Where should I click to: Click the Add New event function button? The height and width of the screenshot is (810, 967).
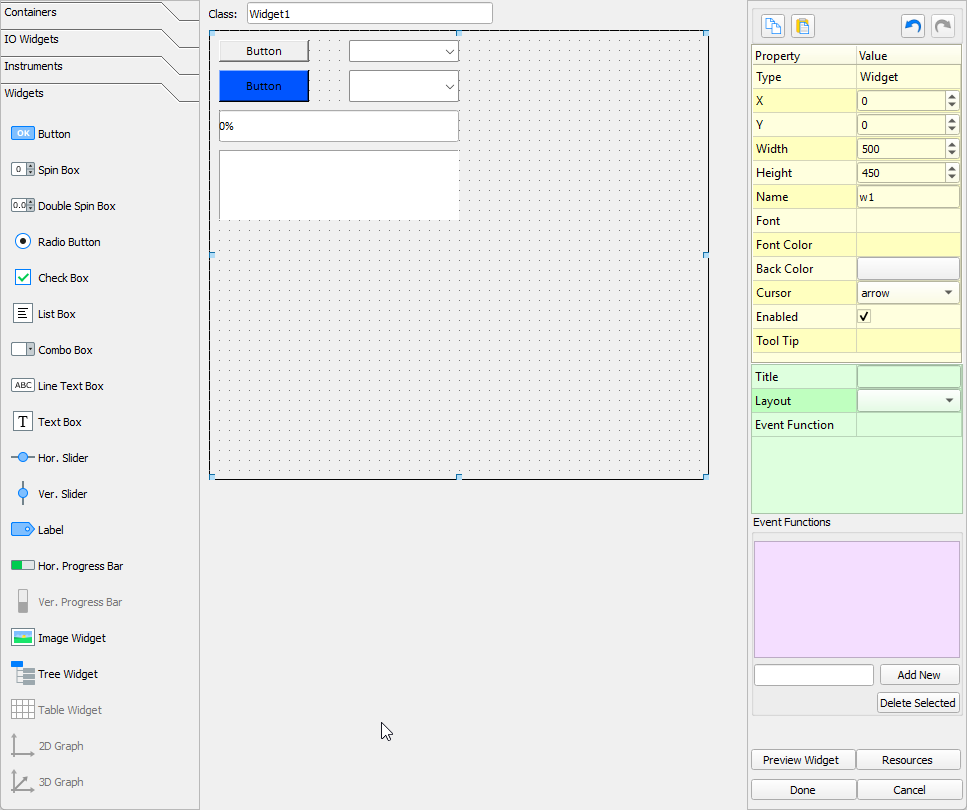tap(919, 674)
